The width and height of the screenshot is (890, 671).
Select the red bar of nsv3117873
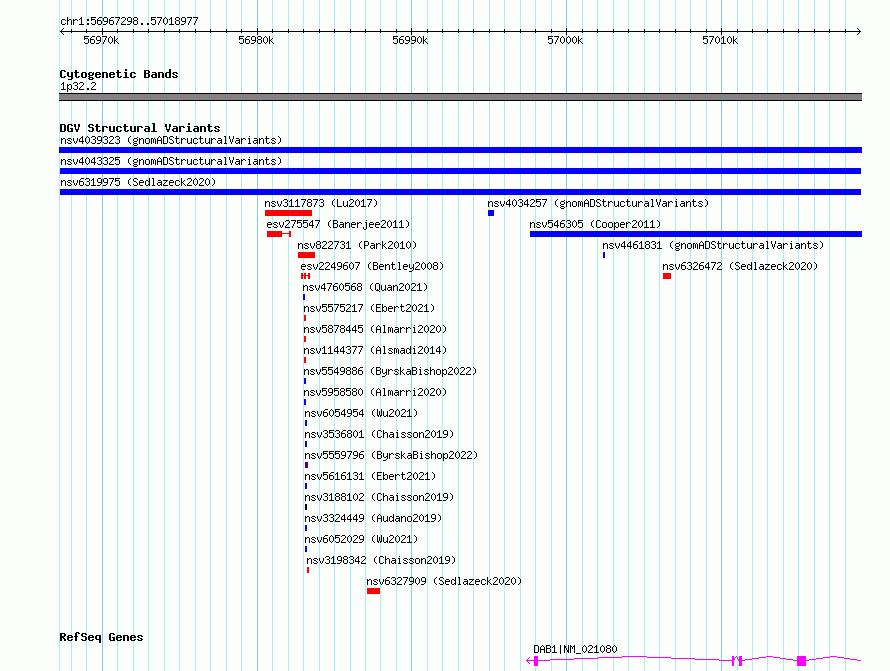click(288, 213)
